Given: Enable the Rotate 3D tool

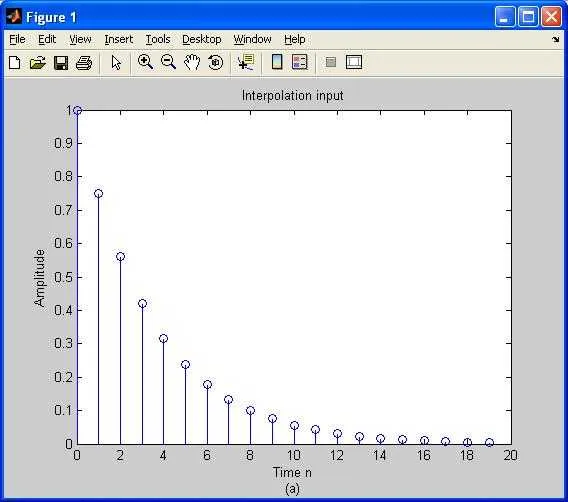Looking at the screenshot, I should pyautogui.click(x=216, y=62).
